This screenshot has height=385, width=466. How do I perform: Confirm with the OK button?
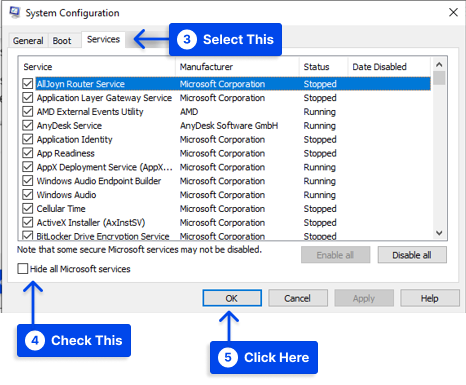tap(232, 298)
